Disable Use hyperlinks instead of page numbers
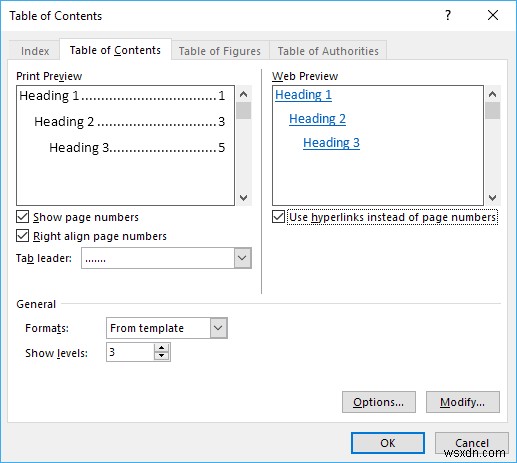Screen dimensions: 517x463 (x=278, y=217)
